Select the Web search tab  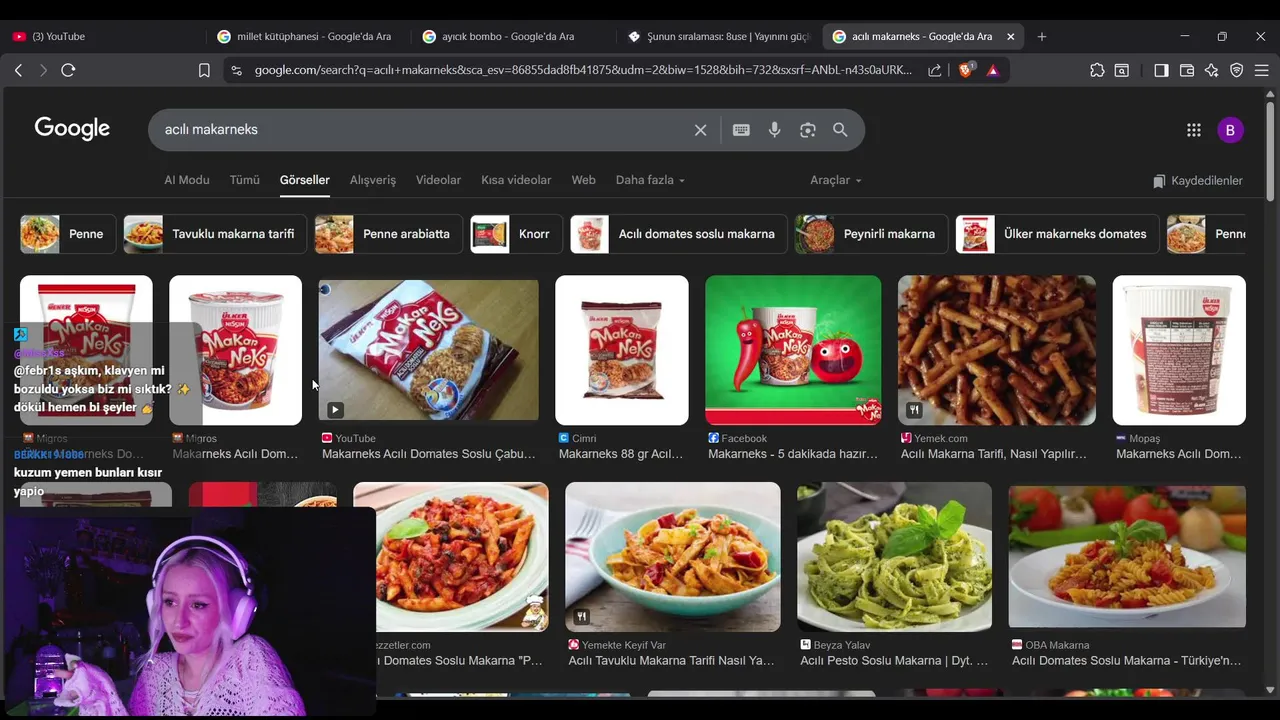point(583,180)
